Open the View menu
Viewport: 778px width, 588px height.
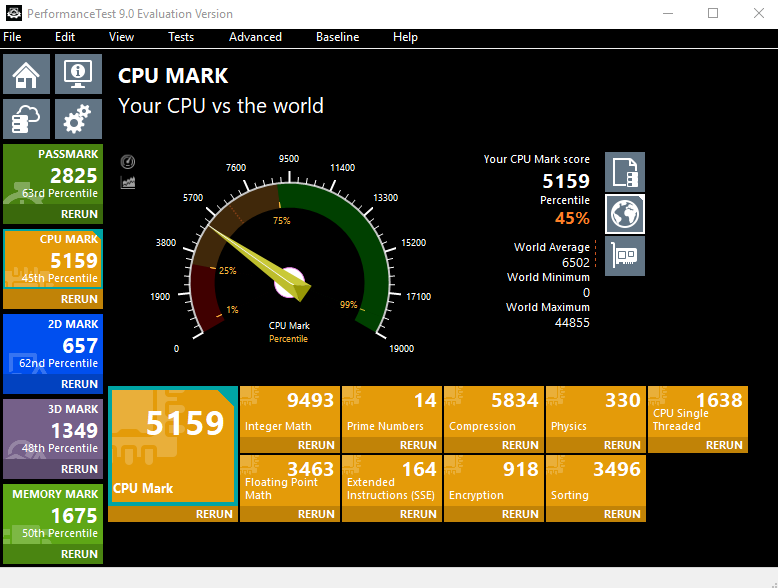(x=121, y=37)
